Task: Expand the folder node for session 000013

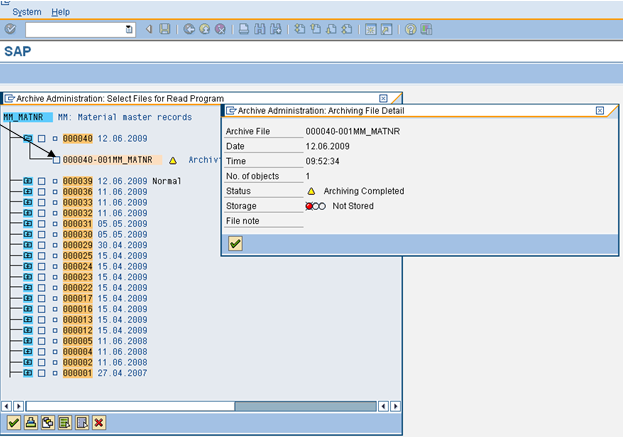Action: pyautogui.click(x=28, y=320)
